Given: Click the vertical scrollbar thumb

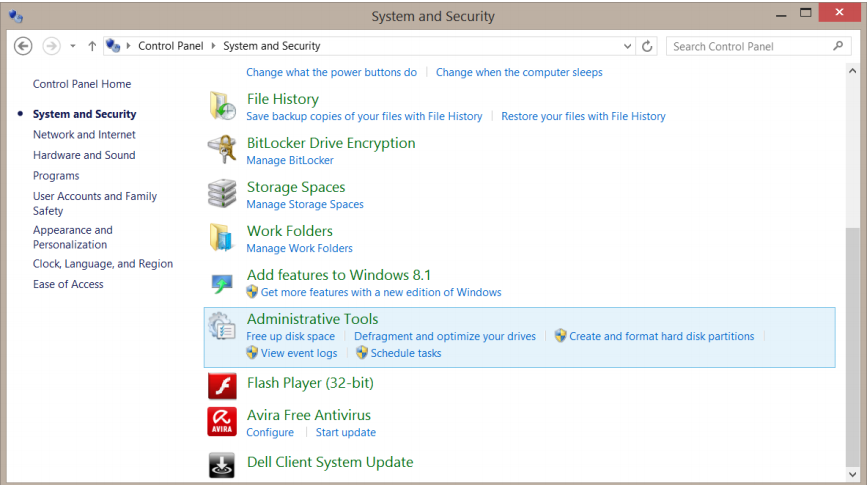Looking at the screenshot, I should (x=852, y=347).
